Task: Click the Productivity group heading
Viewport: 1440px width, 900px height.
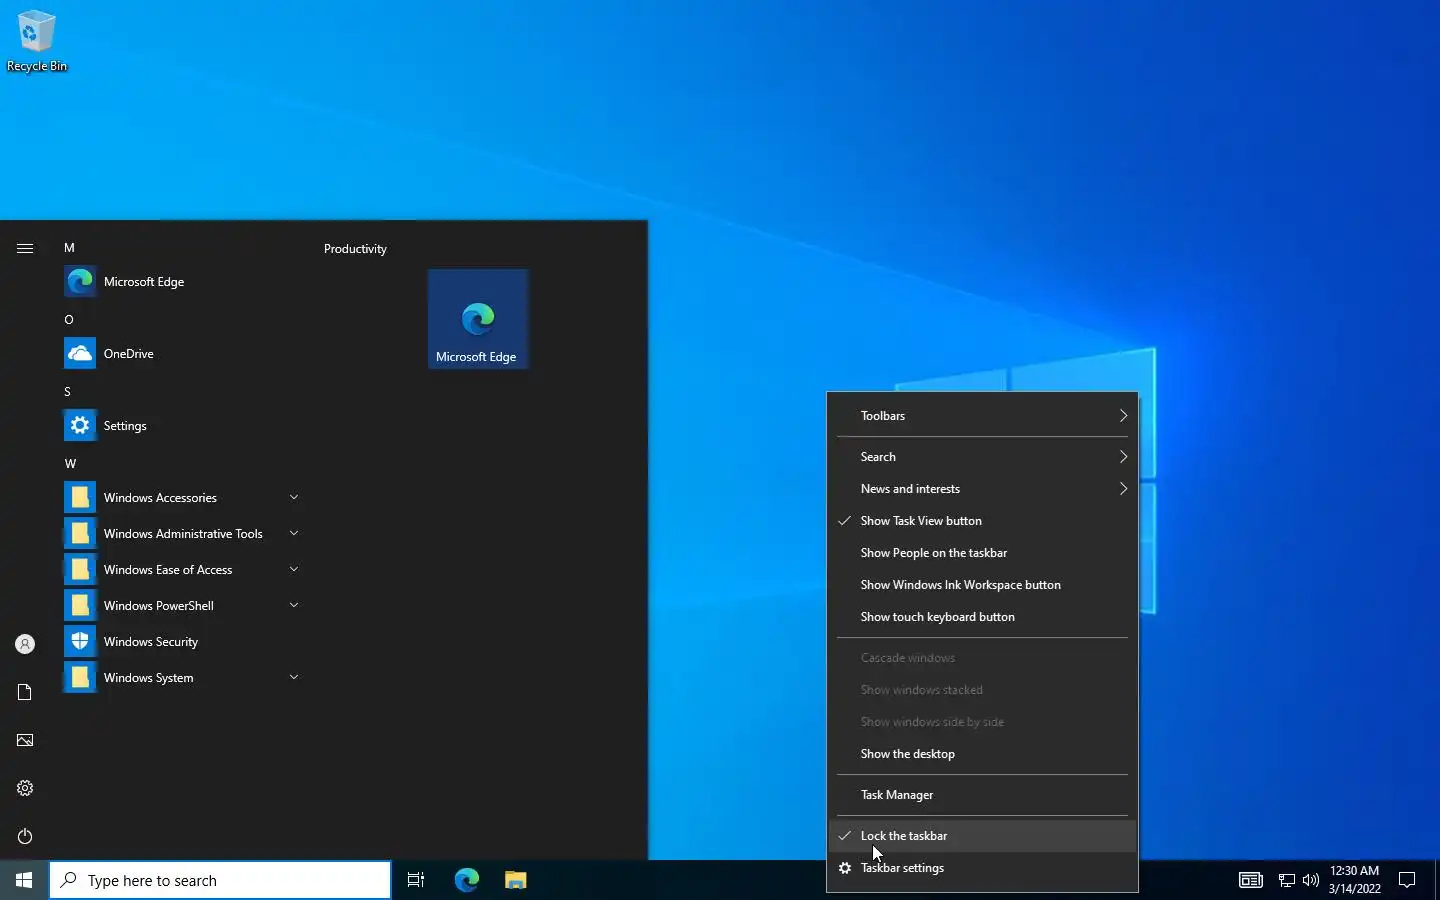Action: tap(355, 249)
